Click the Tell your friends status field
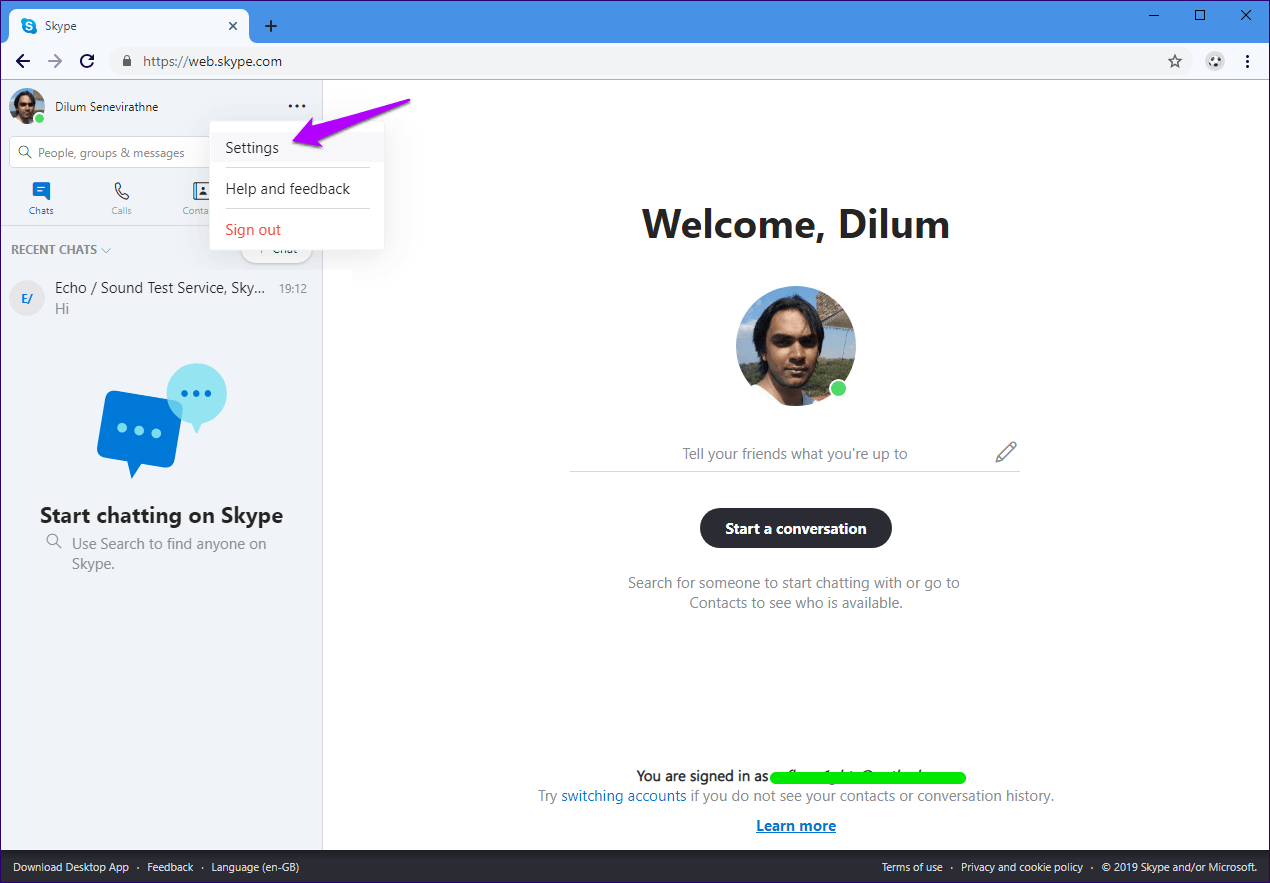Image resolution: width=1270 pixels, height=883 pixels. (795, 454)
